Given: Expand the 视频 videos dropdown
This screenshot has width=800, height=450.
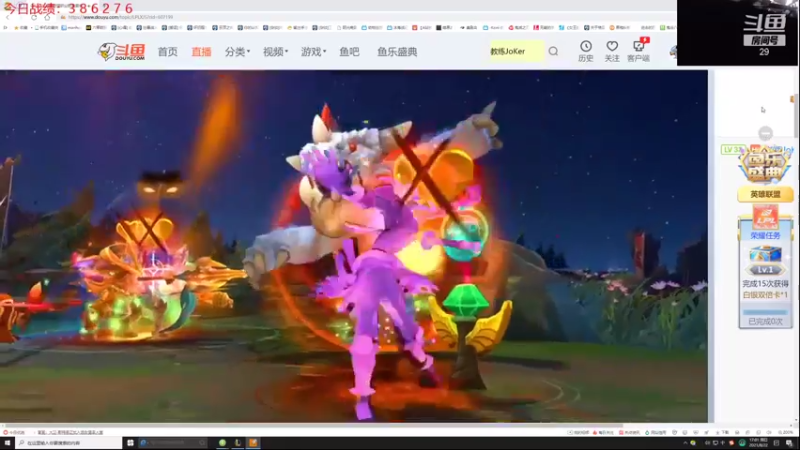Looking at the screenshot, I should 276,52.
